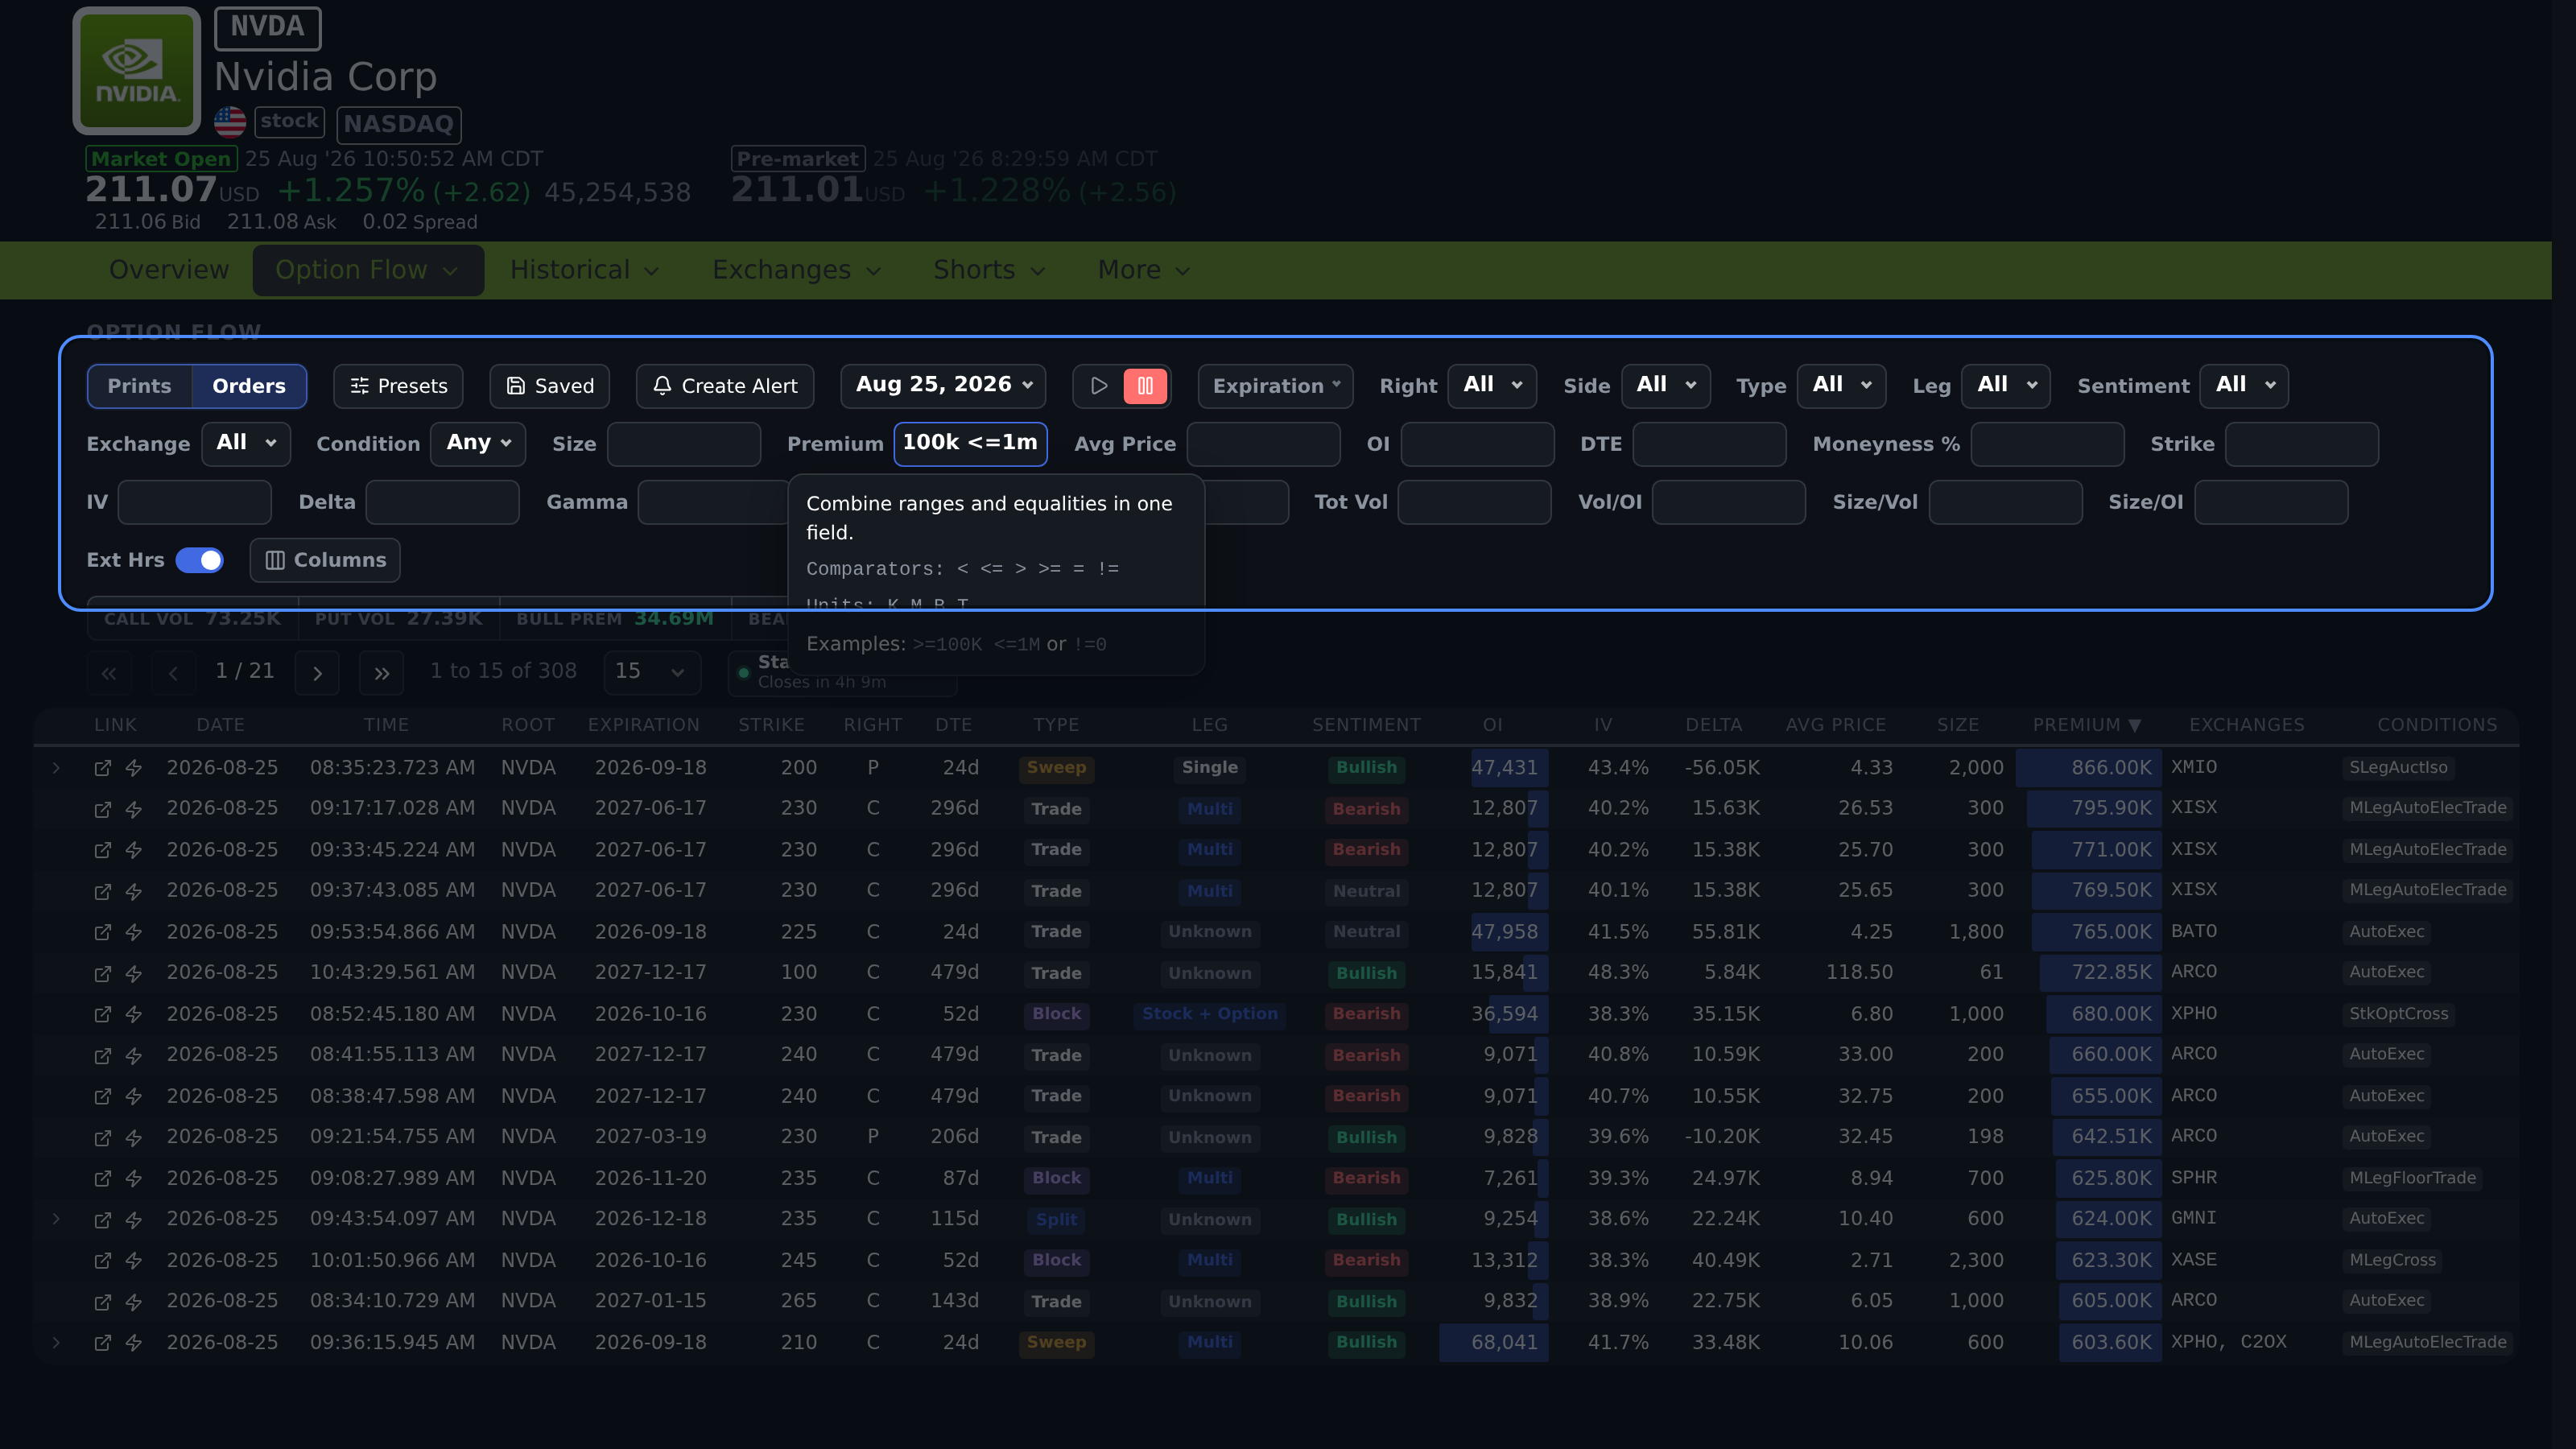
Task: Click lightning icon for 09:36:15.945 AM row
Action: (133, 1343)
